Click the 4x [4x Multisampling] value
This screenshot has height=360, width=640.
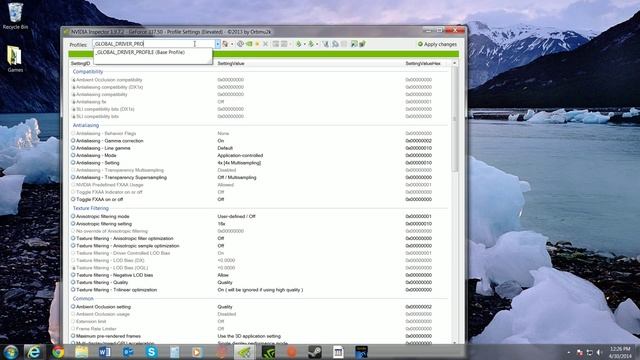pyautogui.click(x=239, y=163)
